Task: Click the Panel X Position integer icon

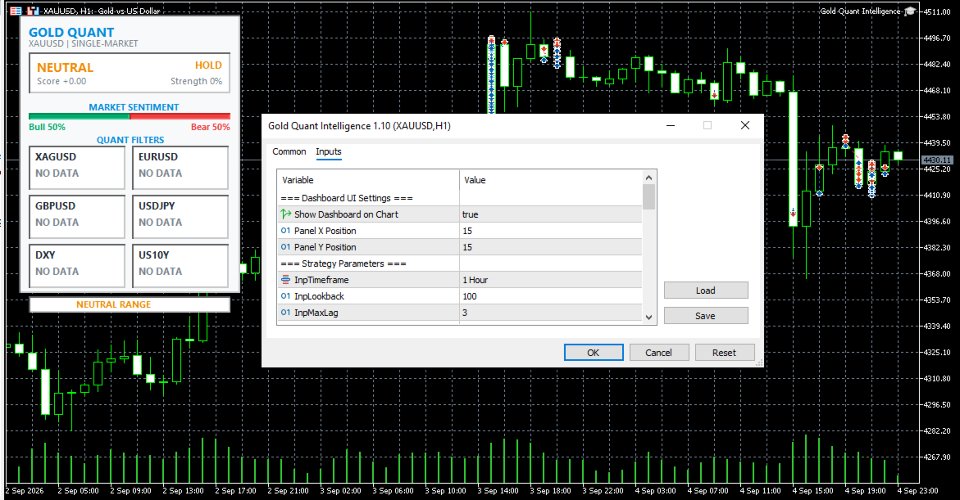Action: [x=285, y=231]
